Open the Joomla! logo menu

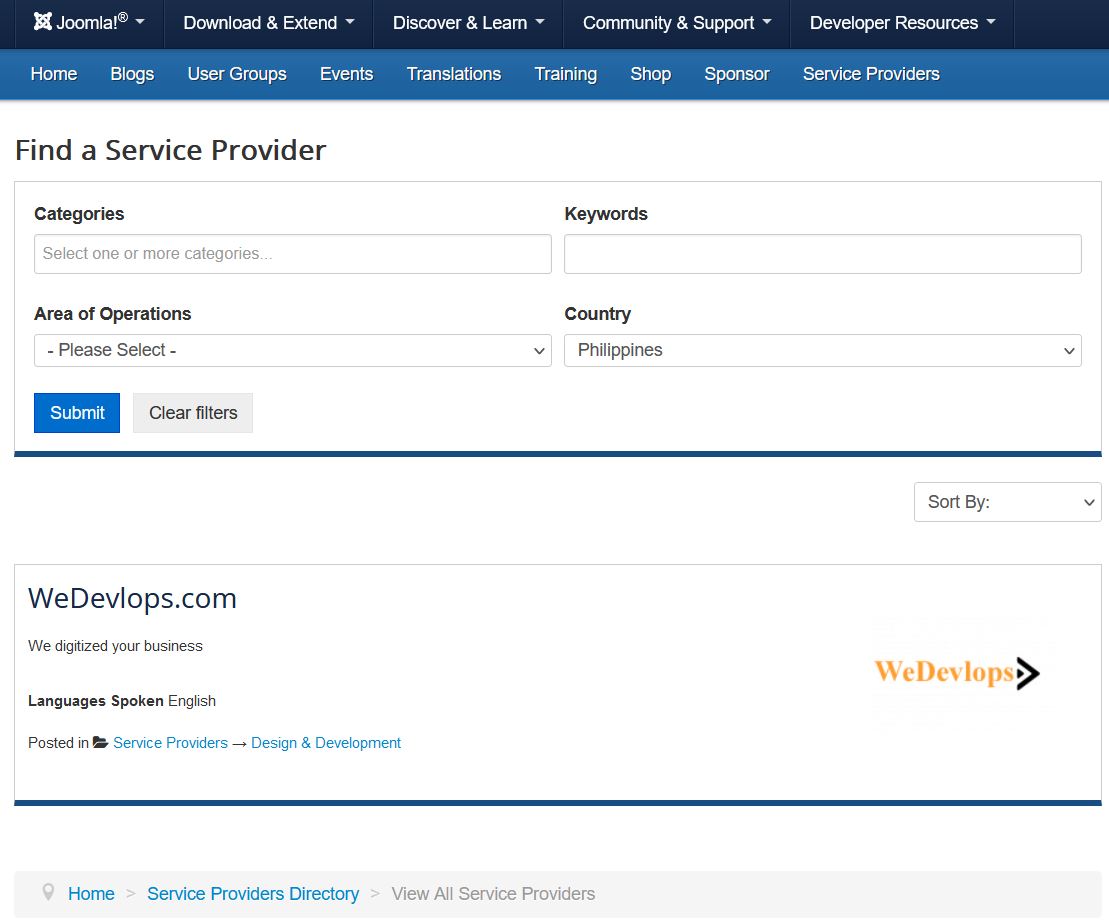pos(89,23)
